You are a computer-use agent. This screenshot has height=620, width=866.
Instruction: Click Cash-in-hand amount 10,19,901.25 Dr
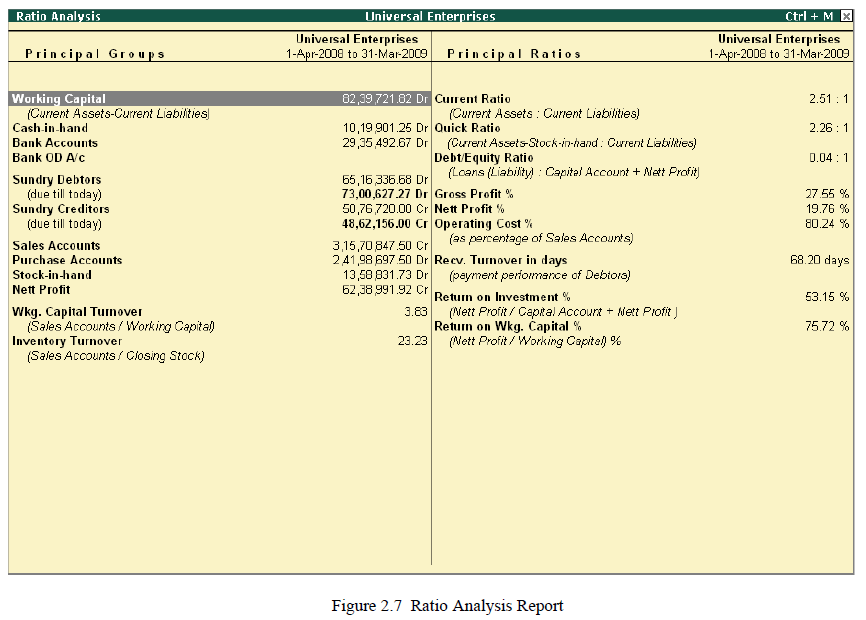point(385,128)
